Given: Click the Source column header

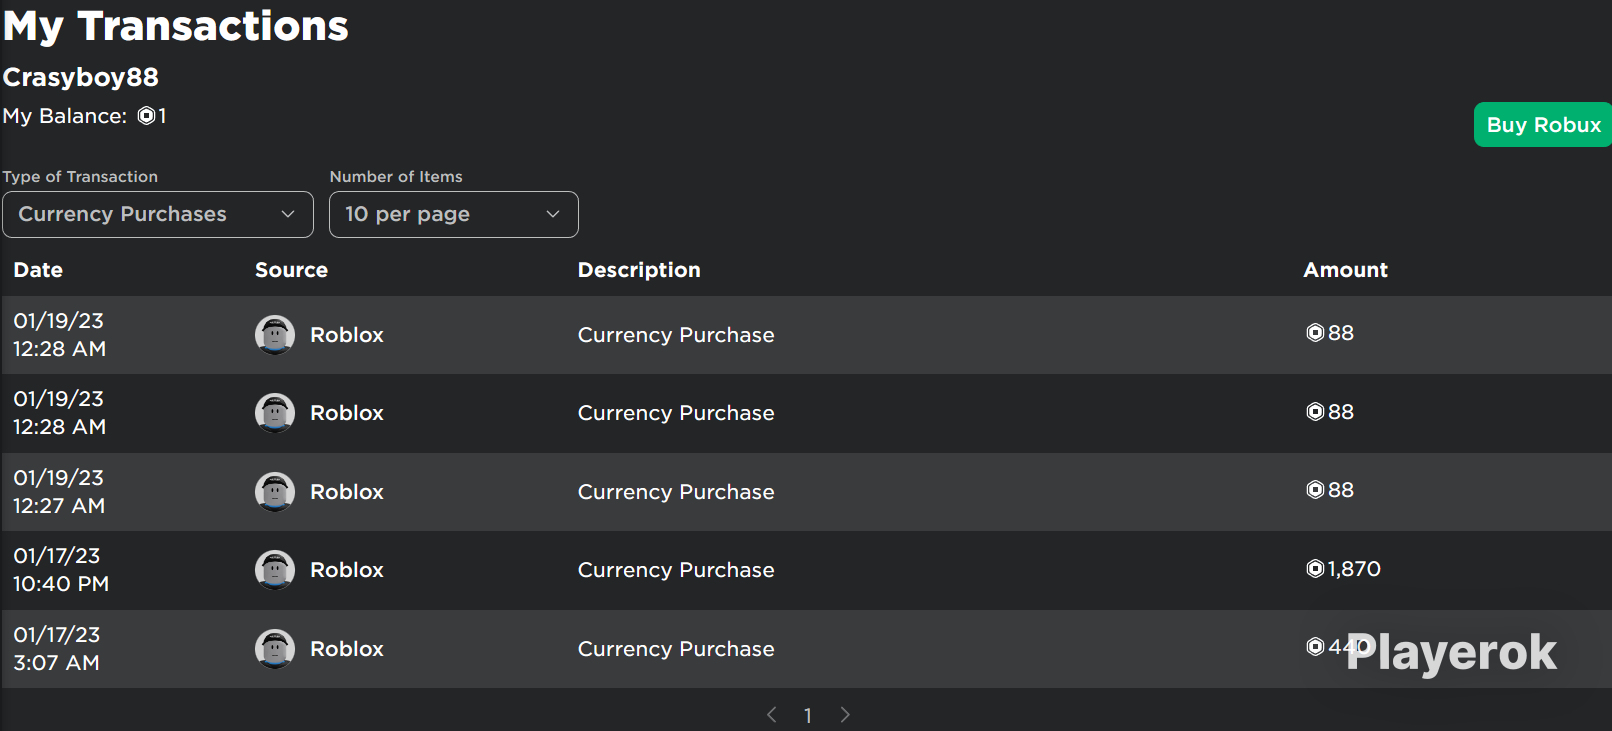Looking at the screenshot, I should click(x=291, y=270).
